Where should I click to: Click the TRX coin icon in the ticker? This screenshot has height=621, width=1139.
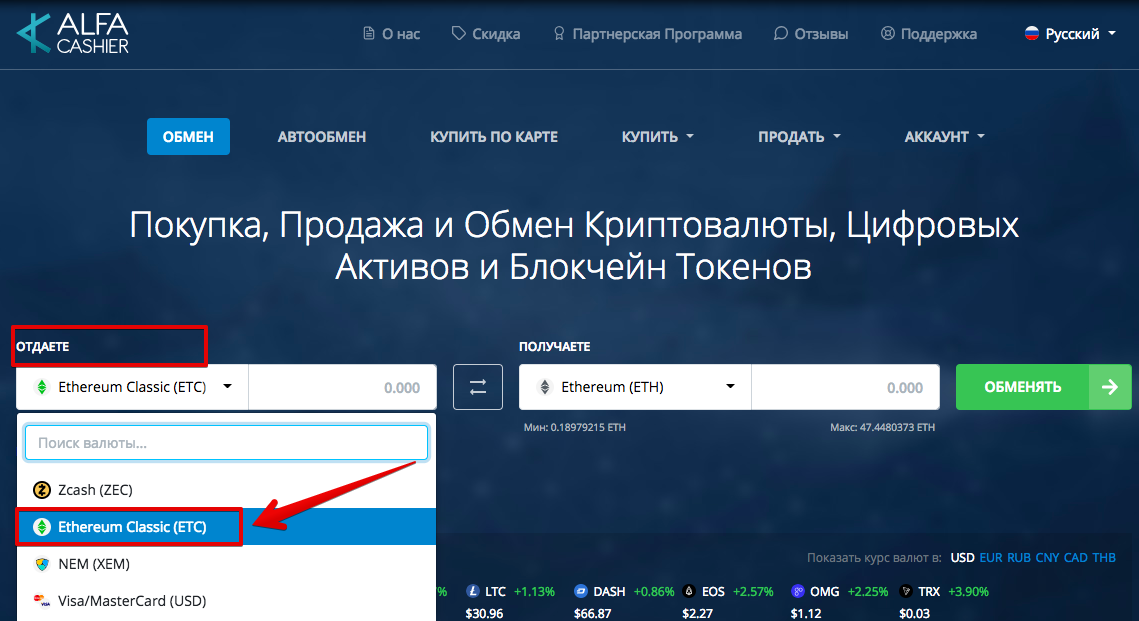point(906,591)
